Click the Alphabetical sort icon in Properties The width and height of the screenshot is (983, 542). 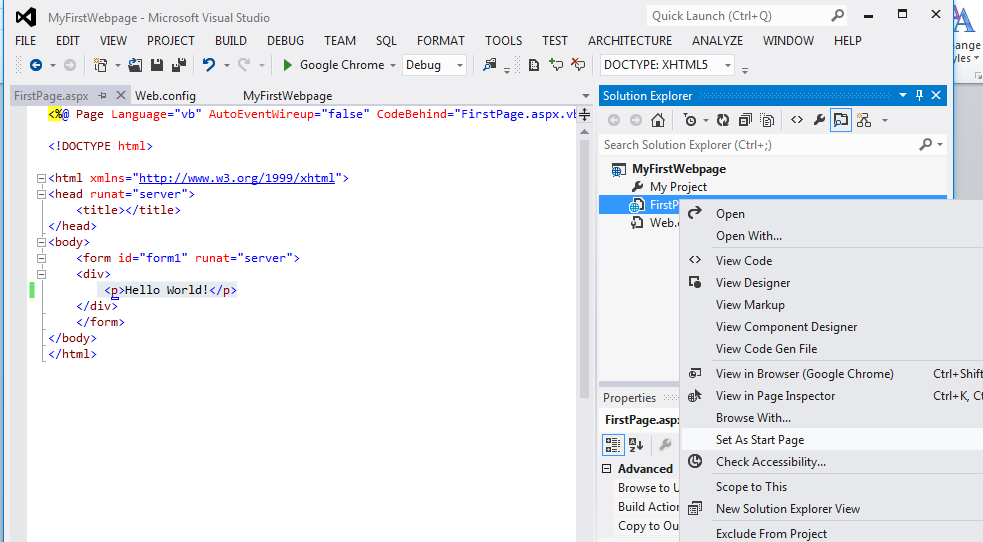click(636, 445)
